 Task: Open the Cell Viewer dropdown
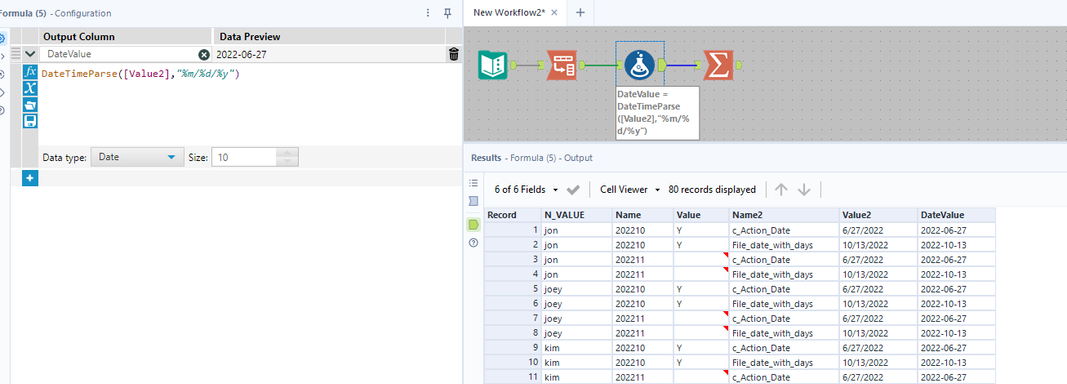click(x=629, y=189)
